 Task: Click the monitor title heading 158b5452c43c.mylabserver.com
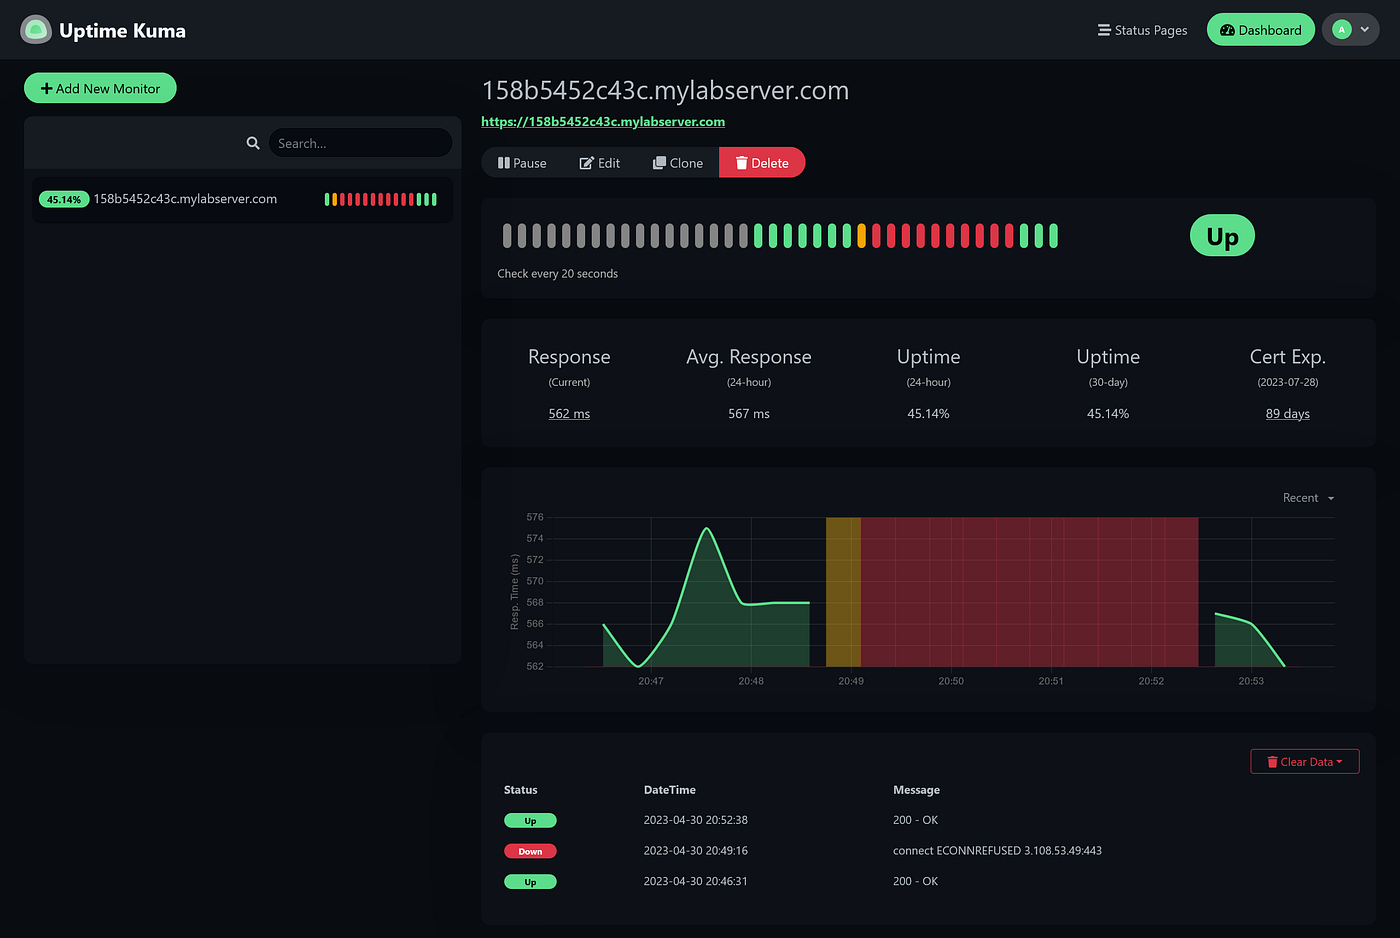click(665, 90)
